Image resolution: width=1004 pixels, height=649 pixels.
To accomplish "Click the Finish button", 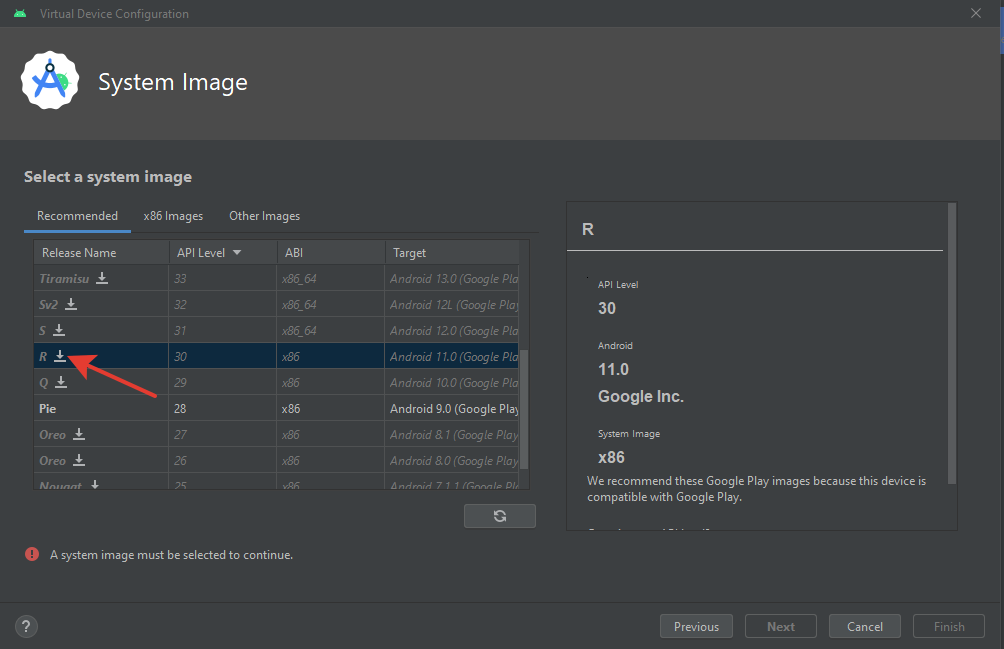I will (949, 627).
